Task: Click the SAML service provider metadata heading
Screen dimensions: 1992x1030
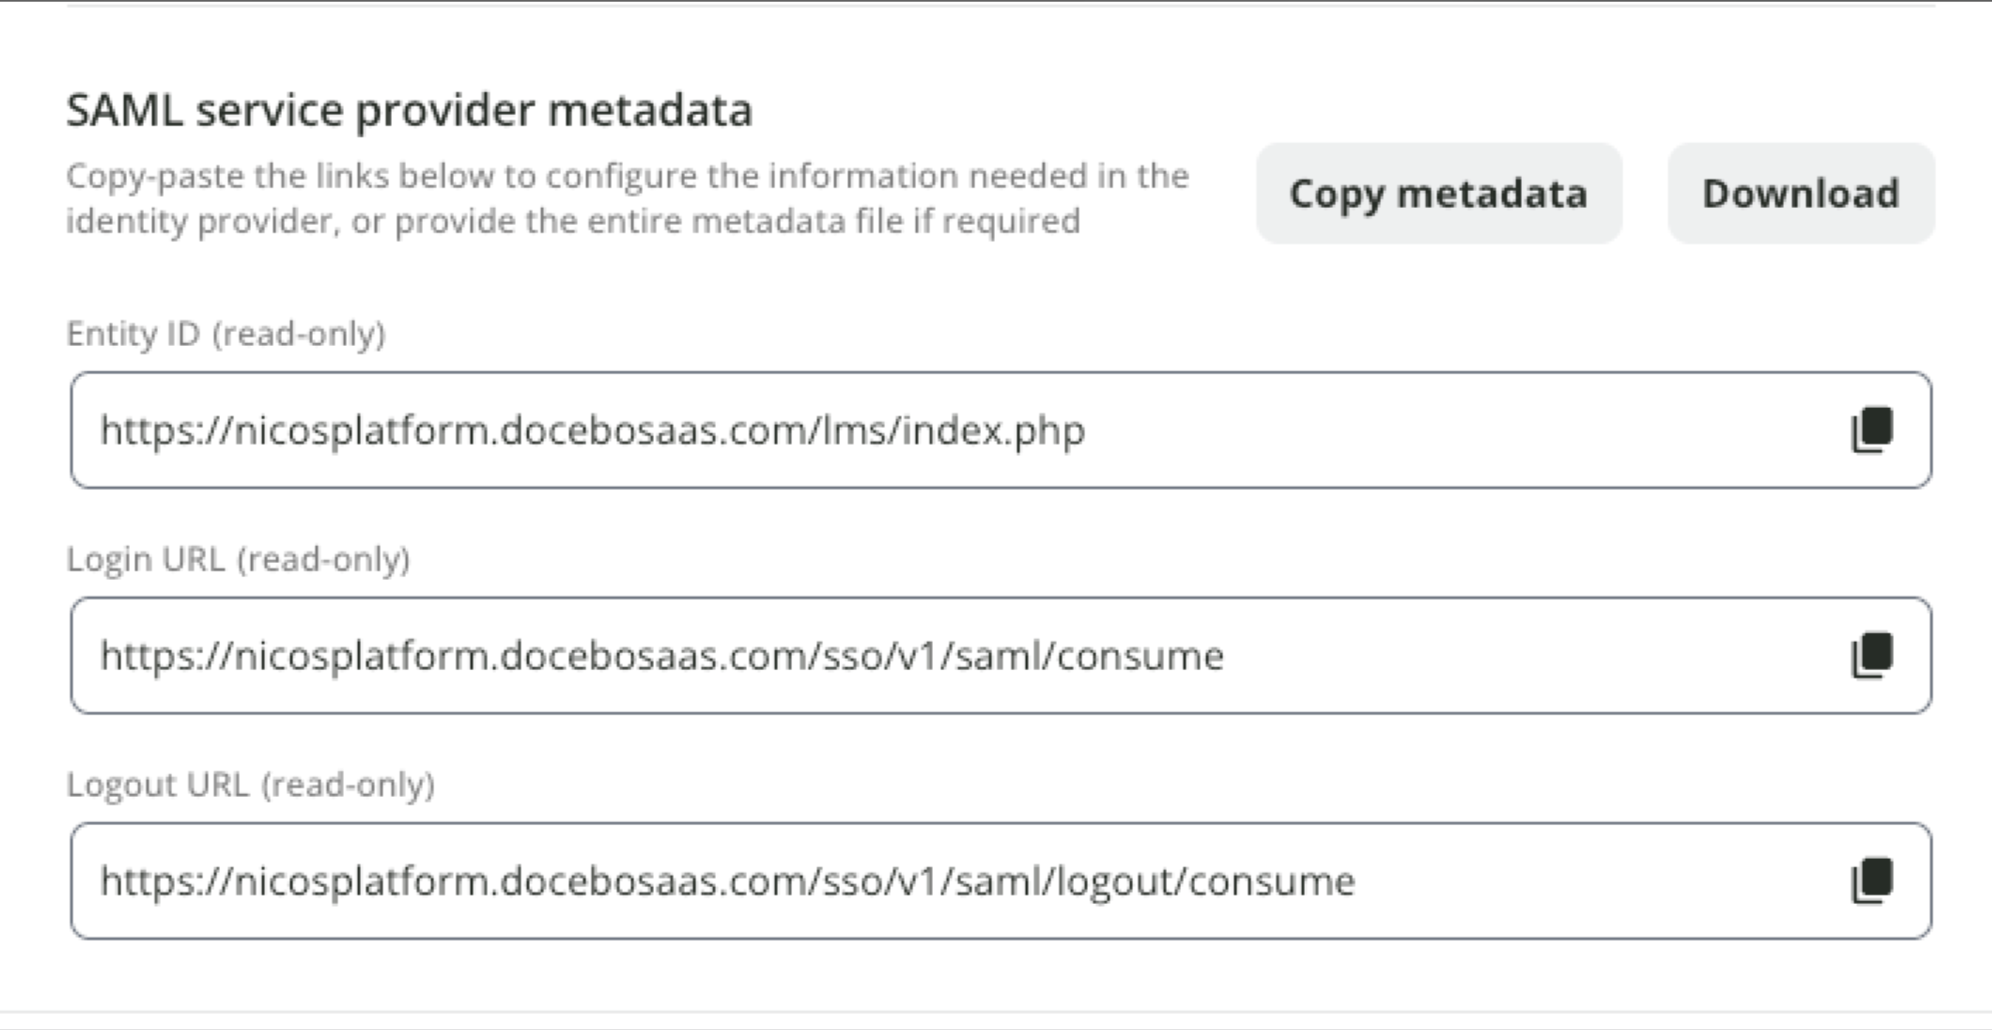Action: (410, 109)
